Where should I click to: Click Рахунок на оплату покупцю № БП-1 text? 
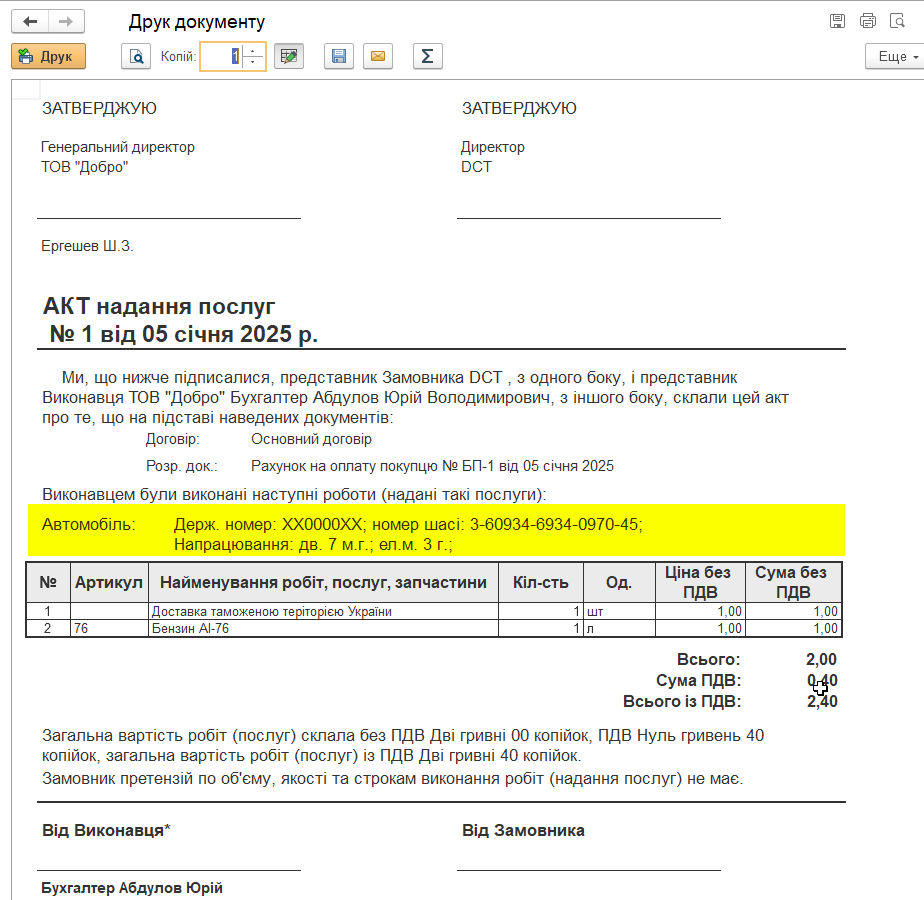432,466
